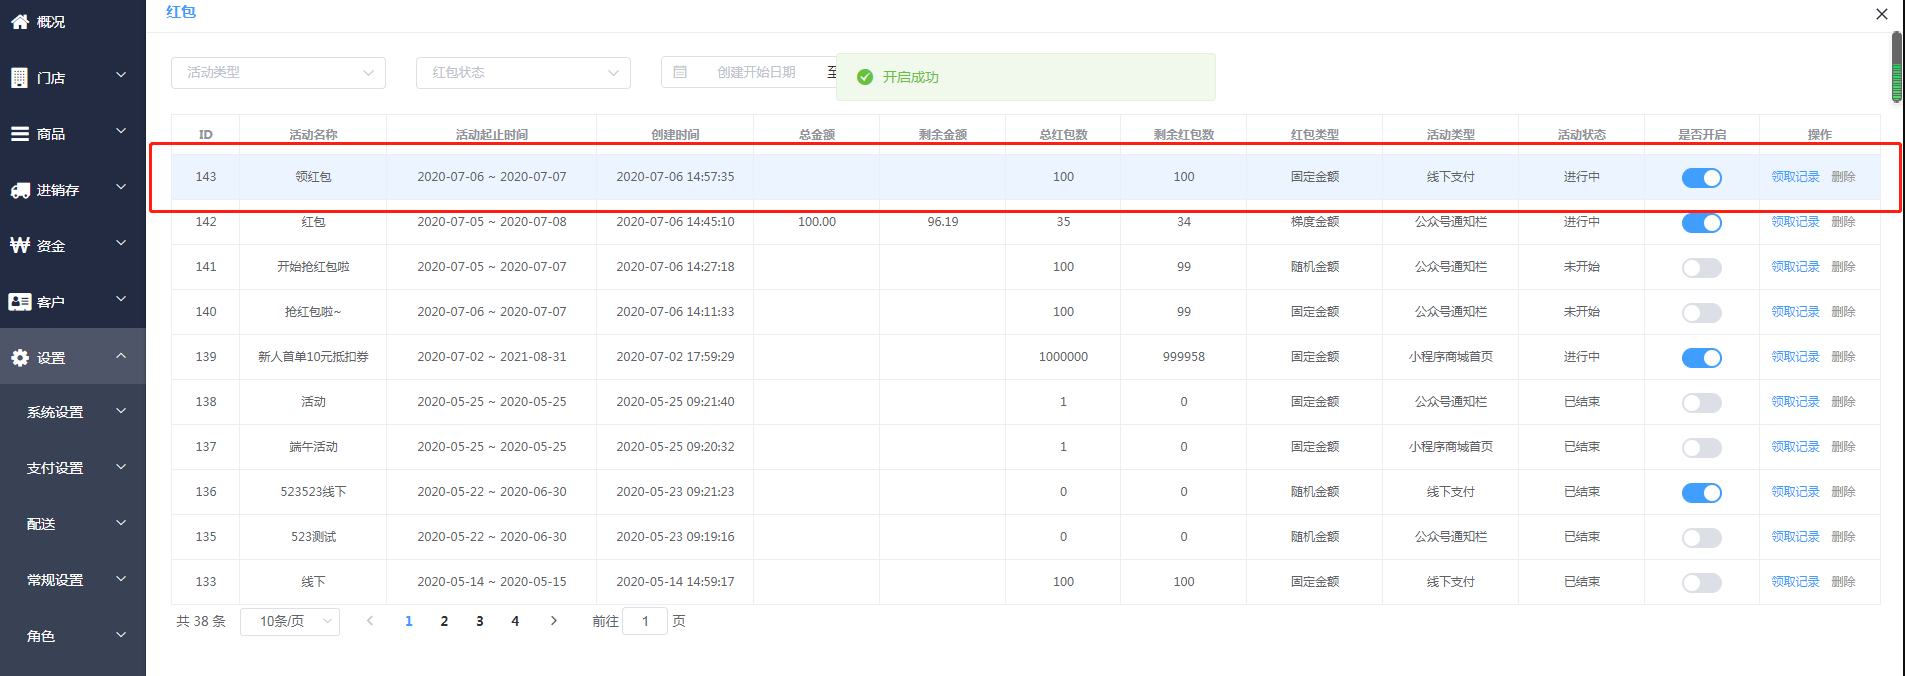Delete the 端午活动 row via 删除
The height and width of the screenshot is (676, 1905).
click(x=1843, y=447)
